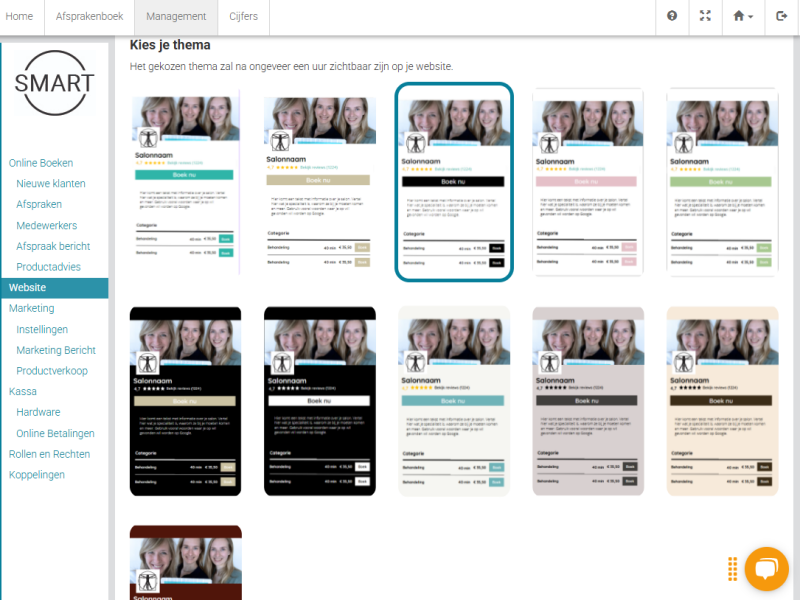
Task: Open Rollen en Rechten
Action: (49, 454)
